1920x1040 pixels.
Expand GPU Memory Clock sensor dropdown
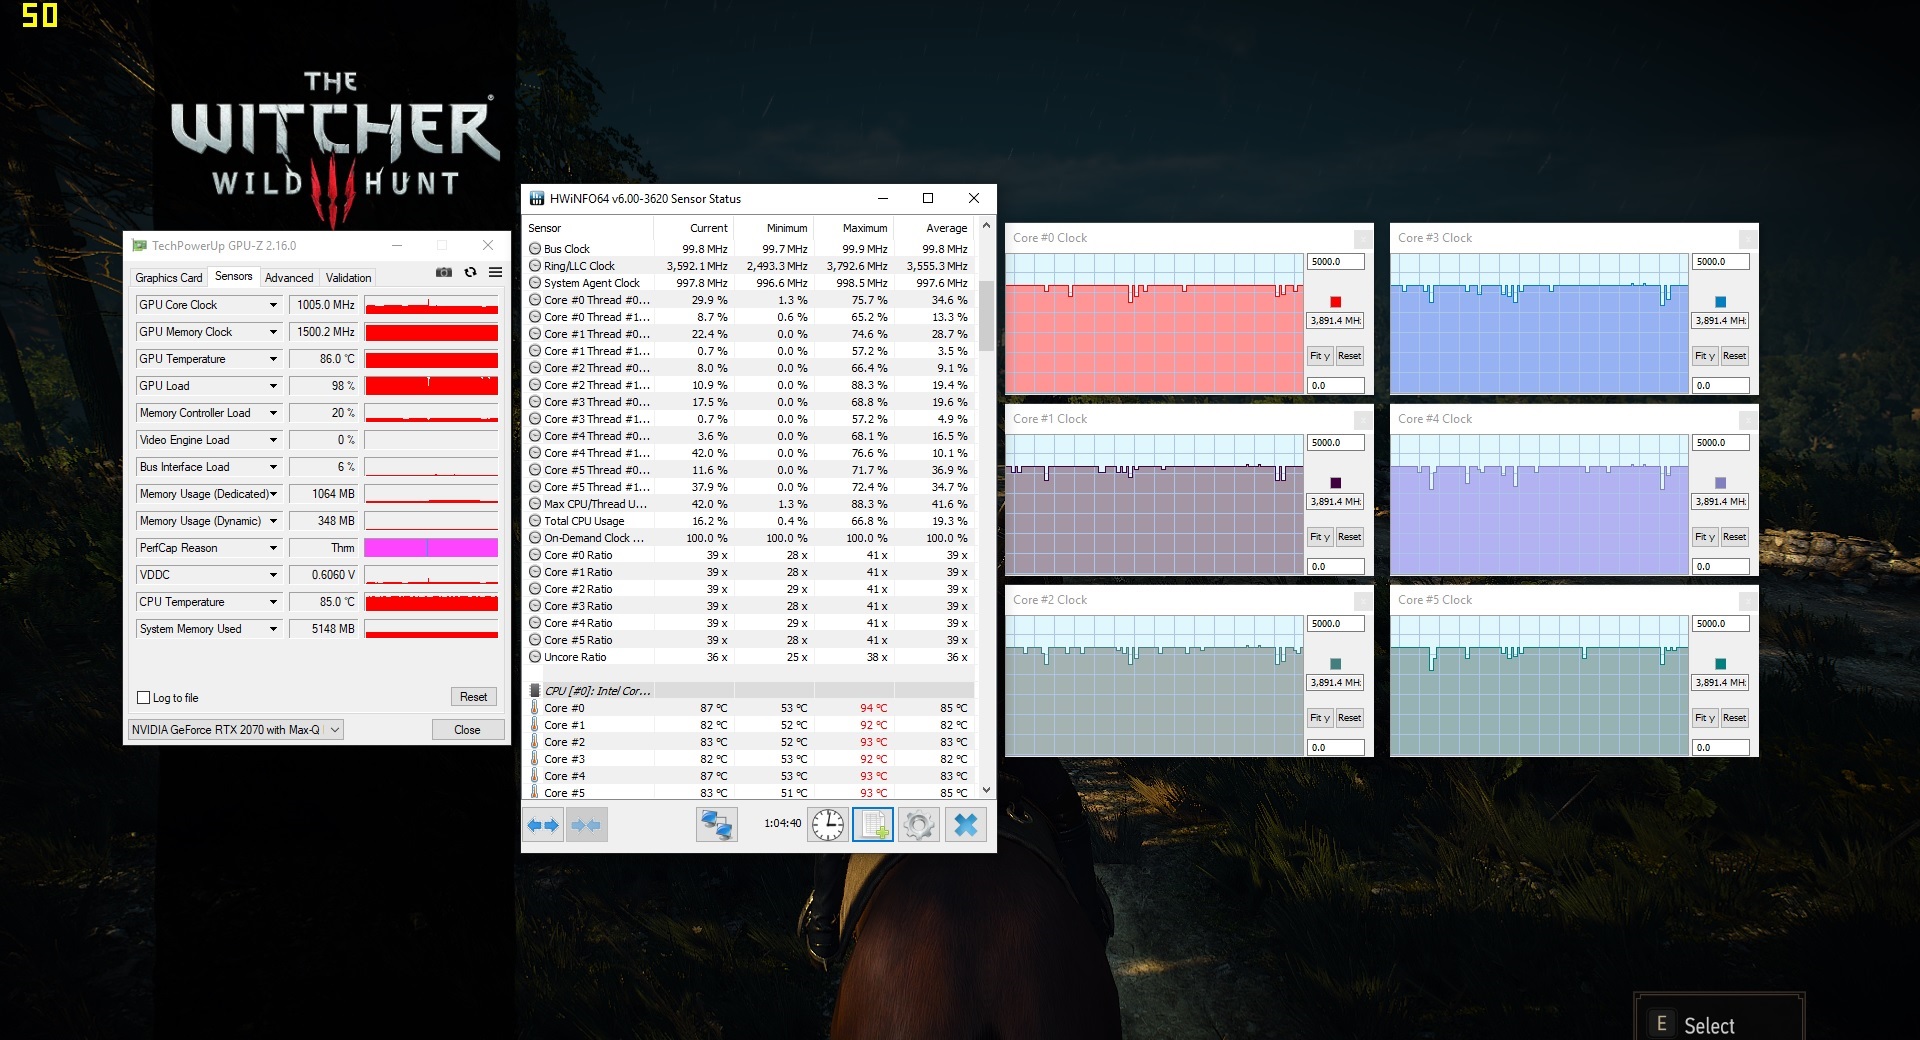[273, 332]
